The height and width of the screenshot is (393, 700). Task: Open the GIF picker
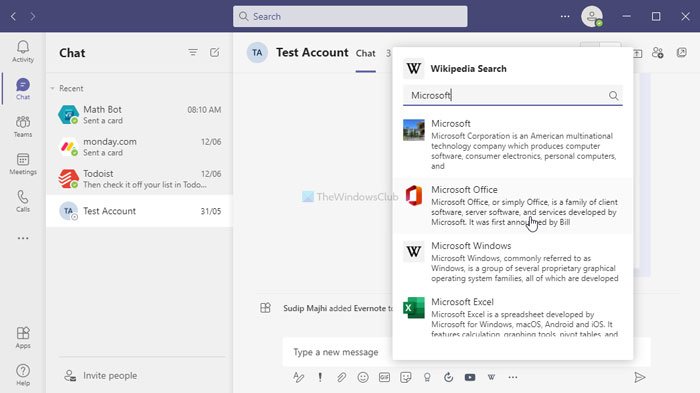(x=384, y=377)
